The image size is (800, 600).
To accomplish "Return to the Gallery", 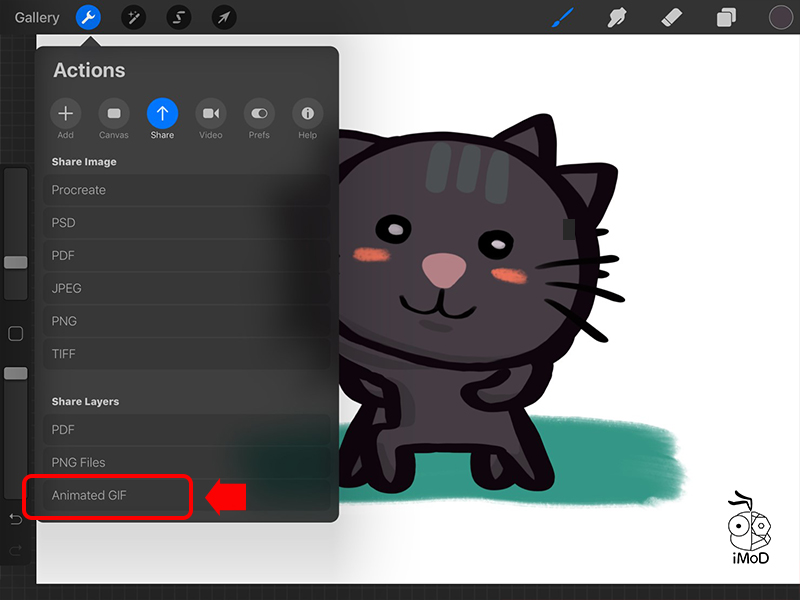I will click(37, 17).
